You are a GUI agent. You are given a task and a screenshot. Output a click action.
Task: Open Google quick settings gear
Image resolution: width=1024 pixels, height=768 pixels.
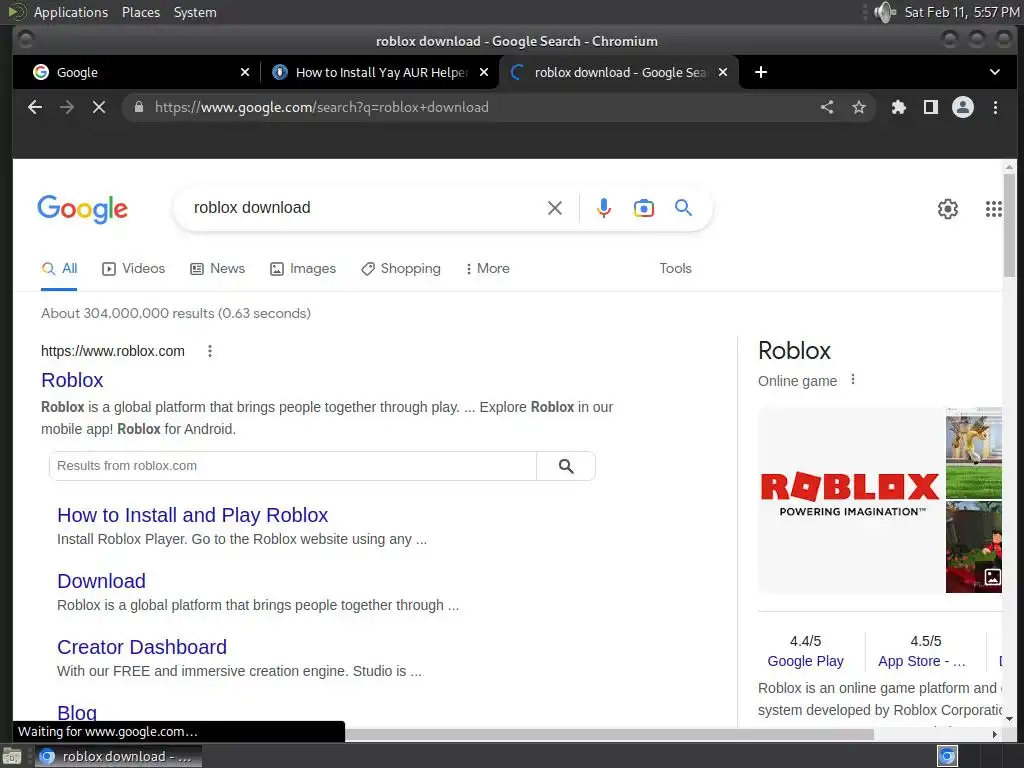(x=948, y=208)
